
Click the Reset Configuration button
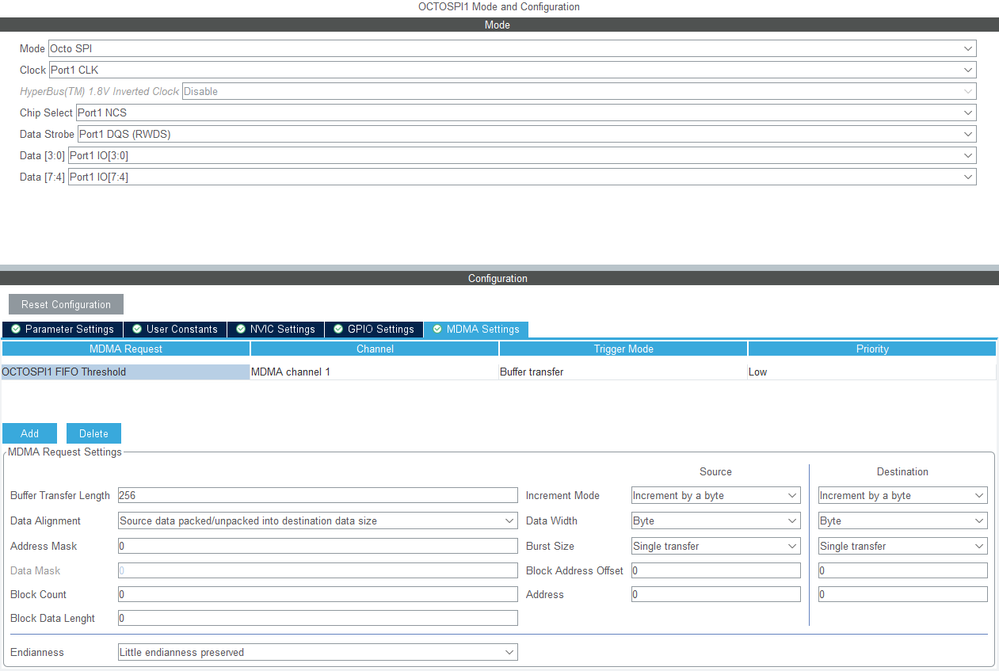(x=66, y=305)
